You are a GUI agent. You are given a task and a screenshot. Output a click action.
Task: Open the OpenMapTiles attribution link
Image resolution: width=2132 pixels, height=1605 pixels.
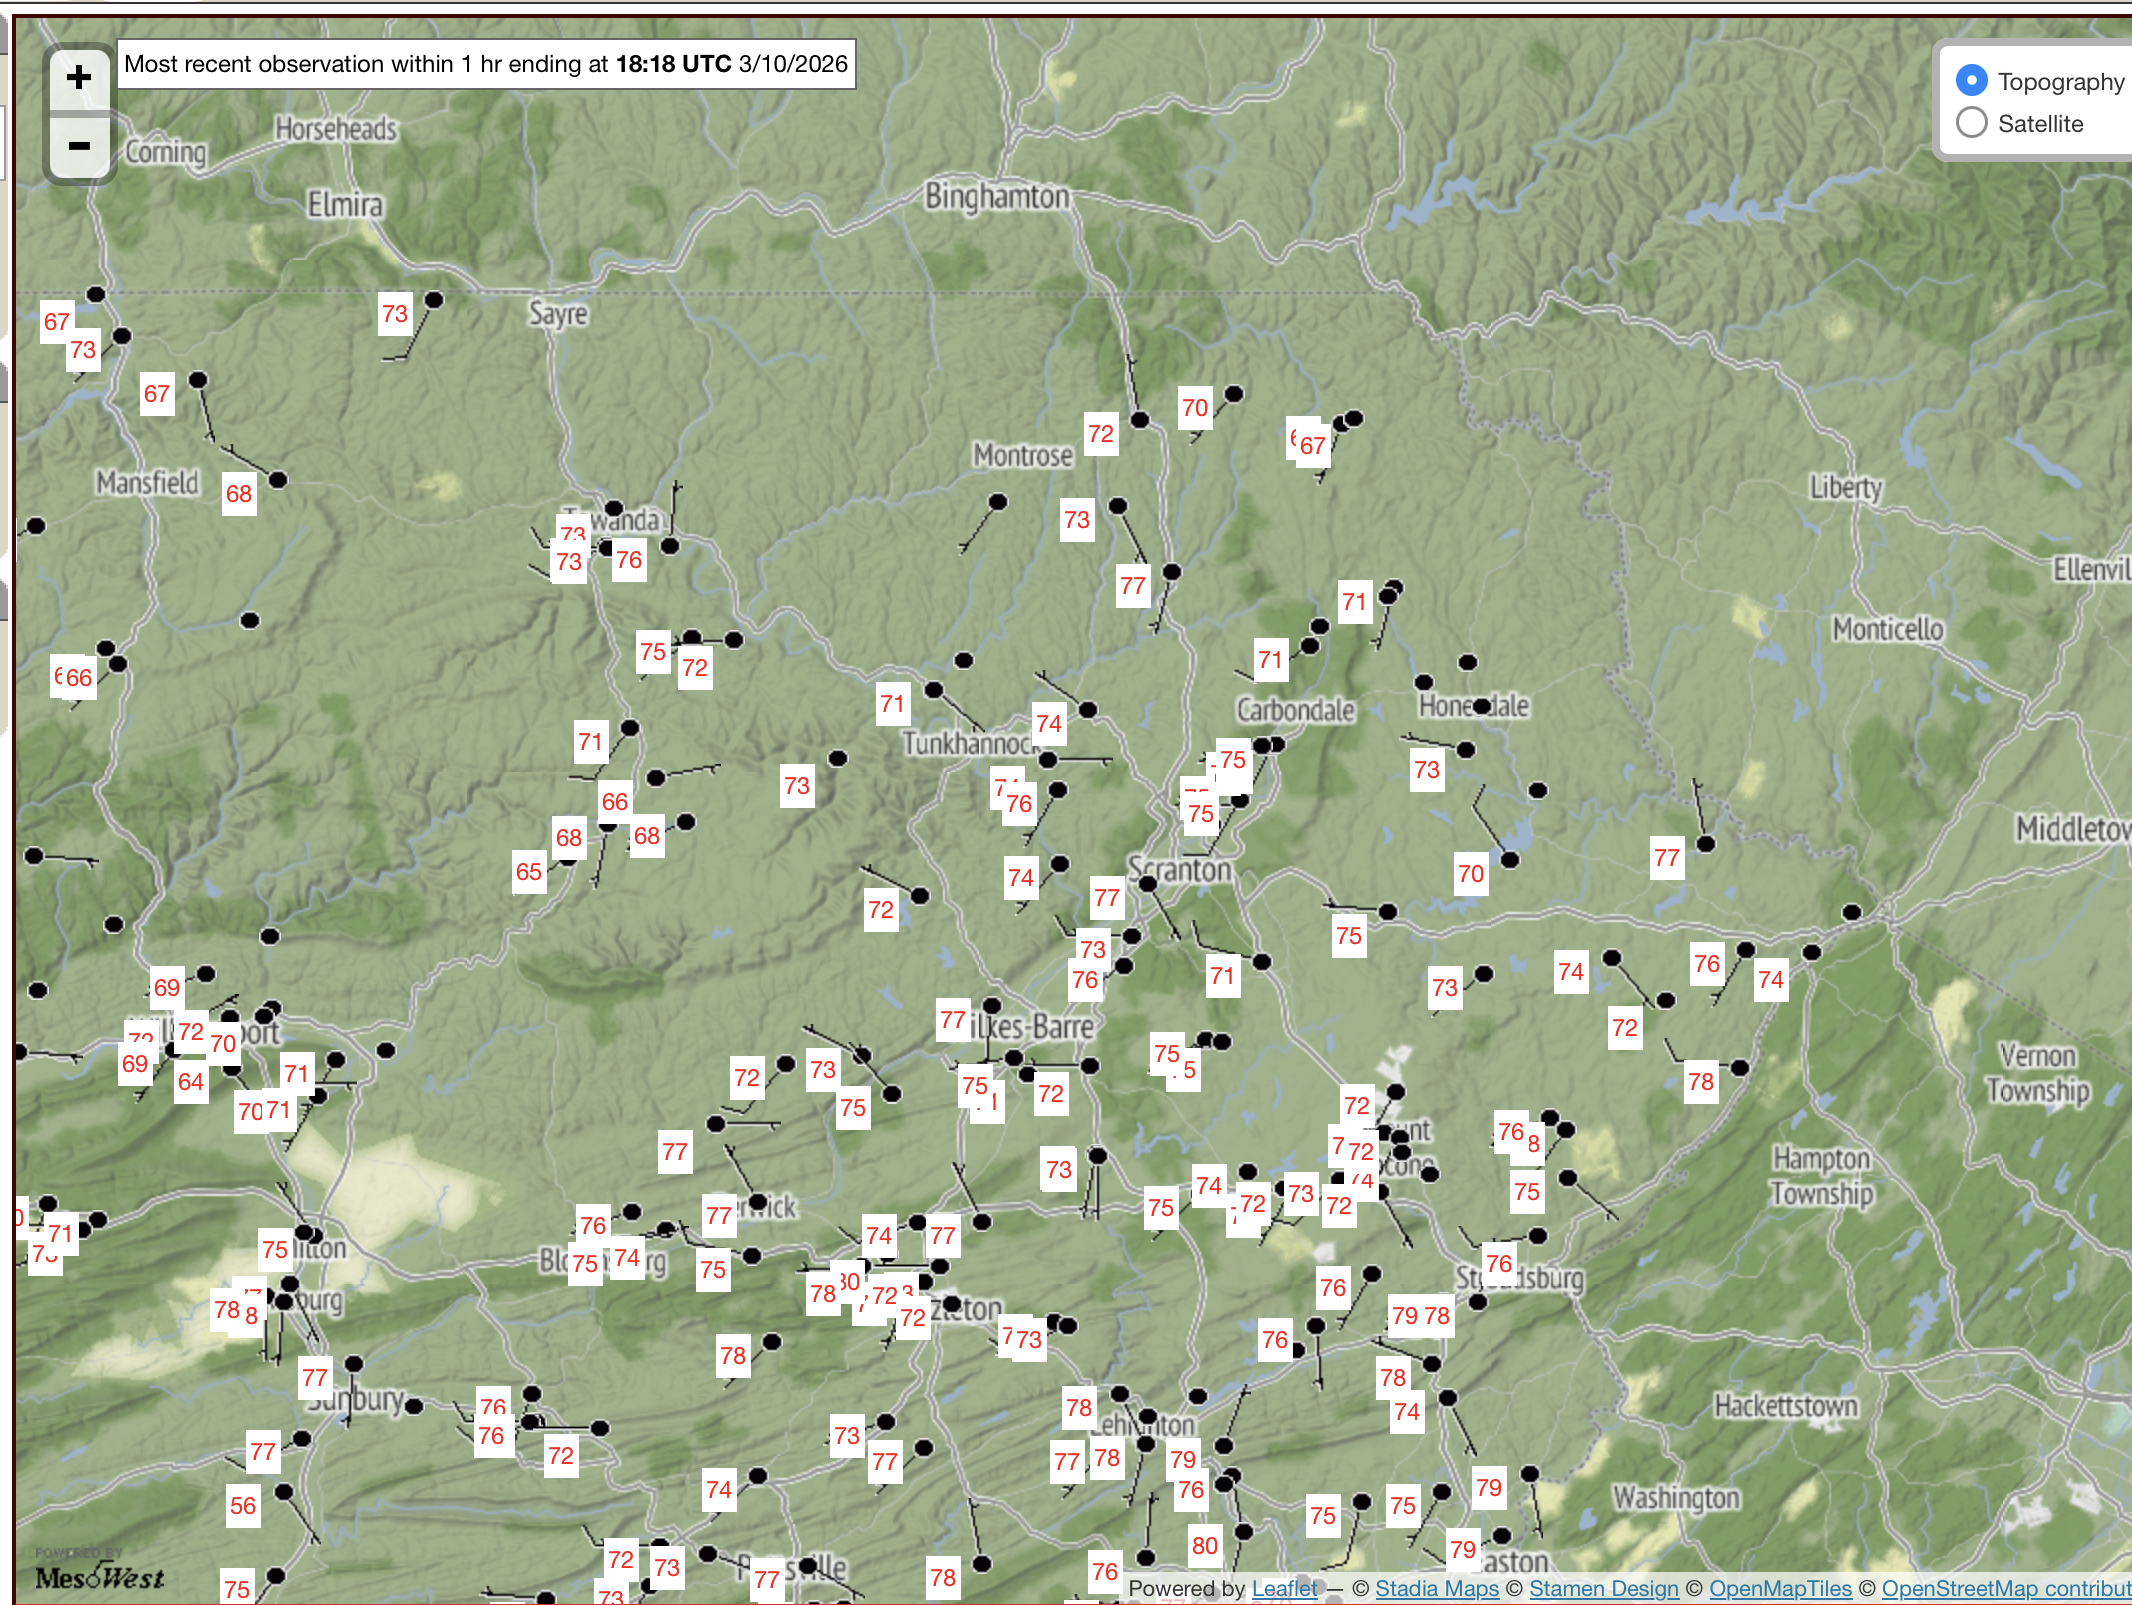click(x=1780, y=1588)
